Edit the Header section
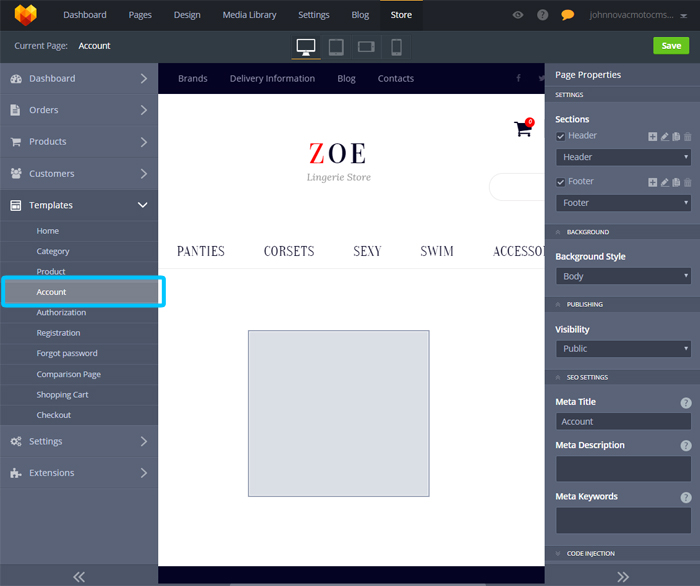Image resolution: width=700 pixels, height=586 pixels. (665, 137)
